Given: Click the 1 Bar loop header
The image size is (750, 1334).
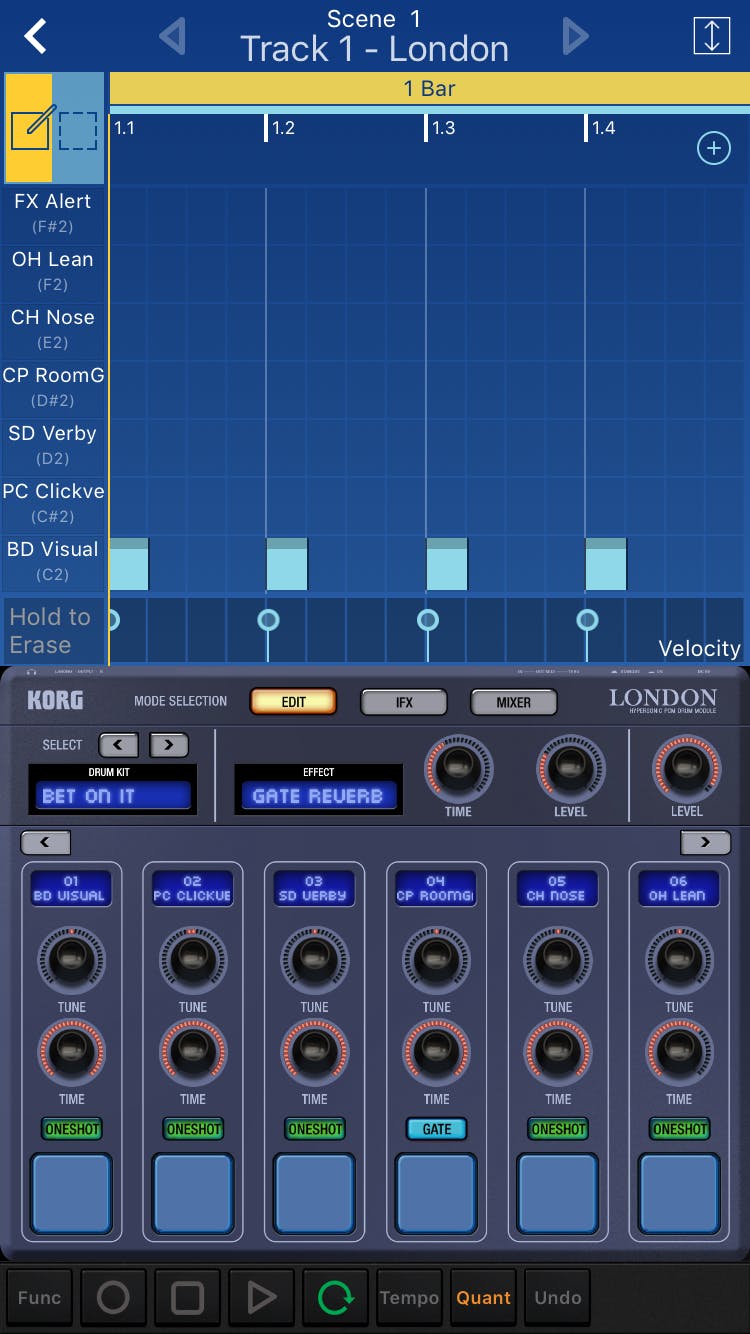Looking at the screenshot, I should point(430,88).
